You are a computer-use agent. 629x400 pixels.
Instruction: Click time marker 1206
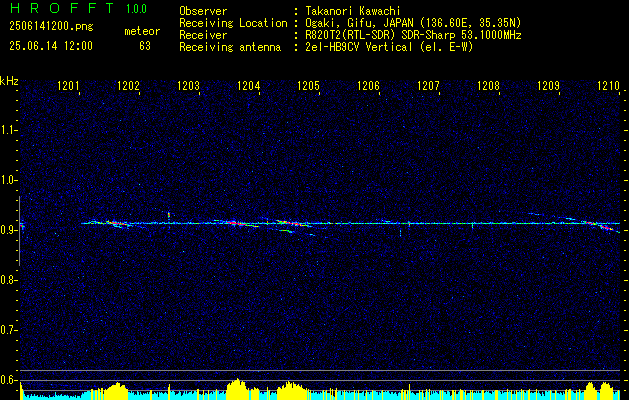click(x=368, y=85)
